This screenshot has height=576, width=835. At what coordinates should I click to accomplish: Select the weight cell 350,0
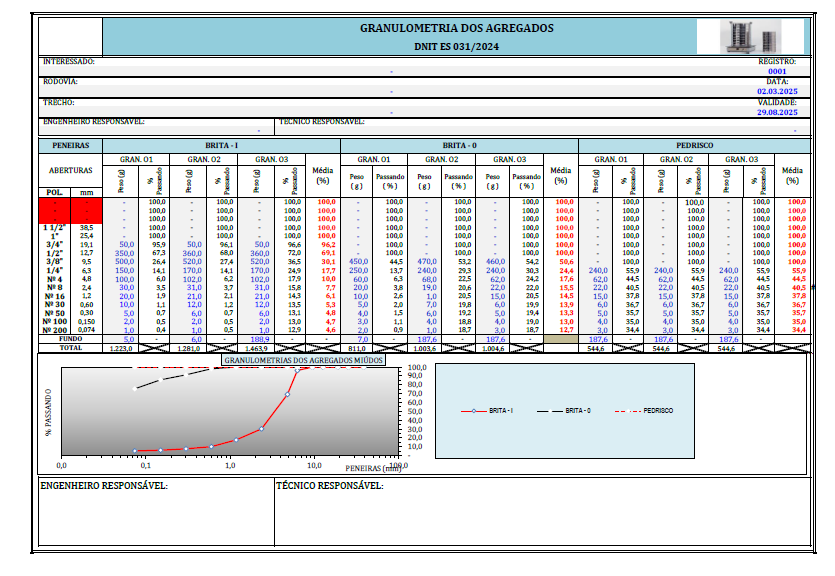[x=125, y=253]
